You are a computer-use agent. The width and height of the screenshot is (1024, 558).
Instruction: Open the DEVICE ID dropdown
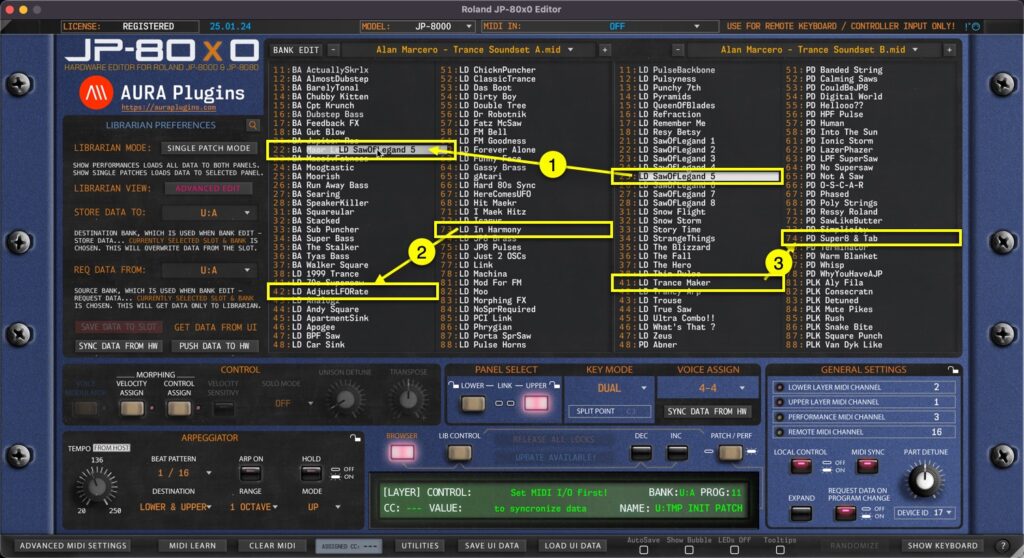click(925, 513)
